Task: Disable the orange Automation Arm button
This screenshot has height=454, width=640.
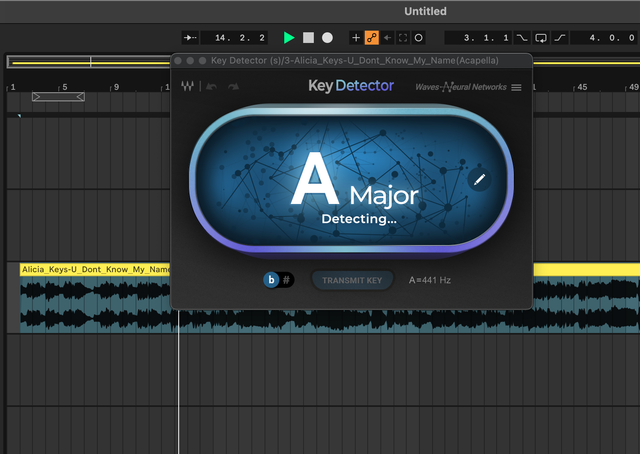Action: point(371,38)
